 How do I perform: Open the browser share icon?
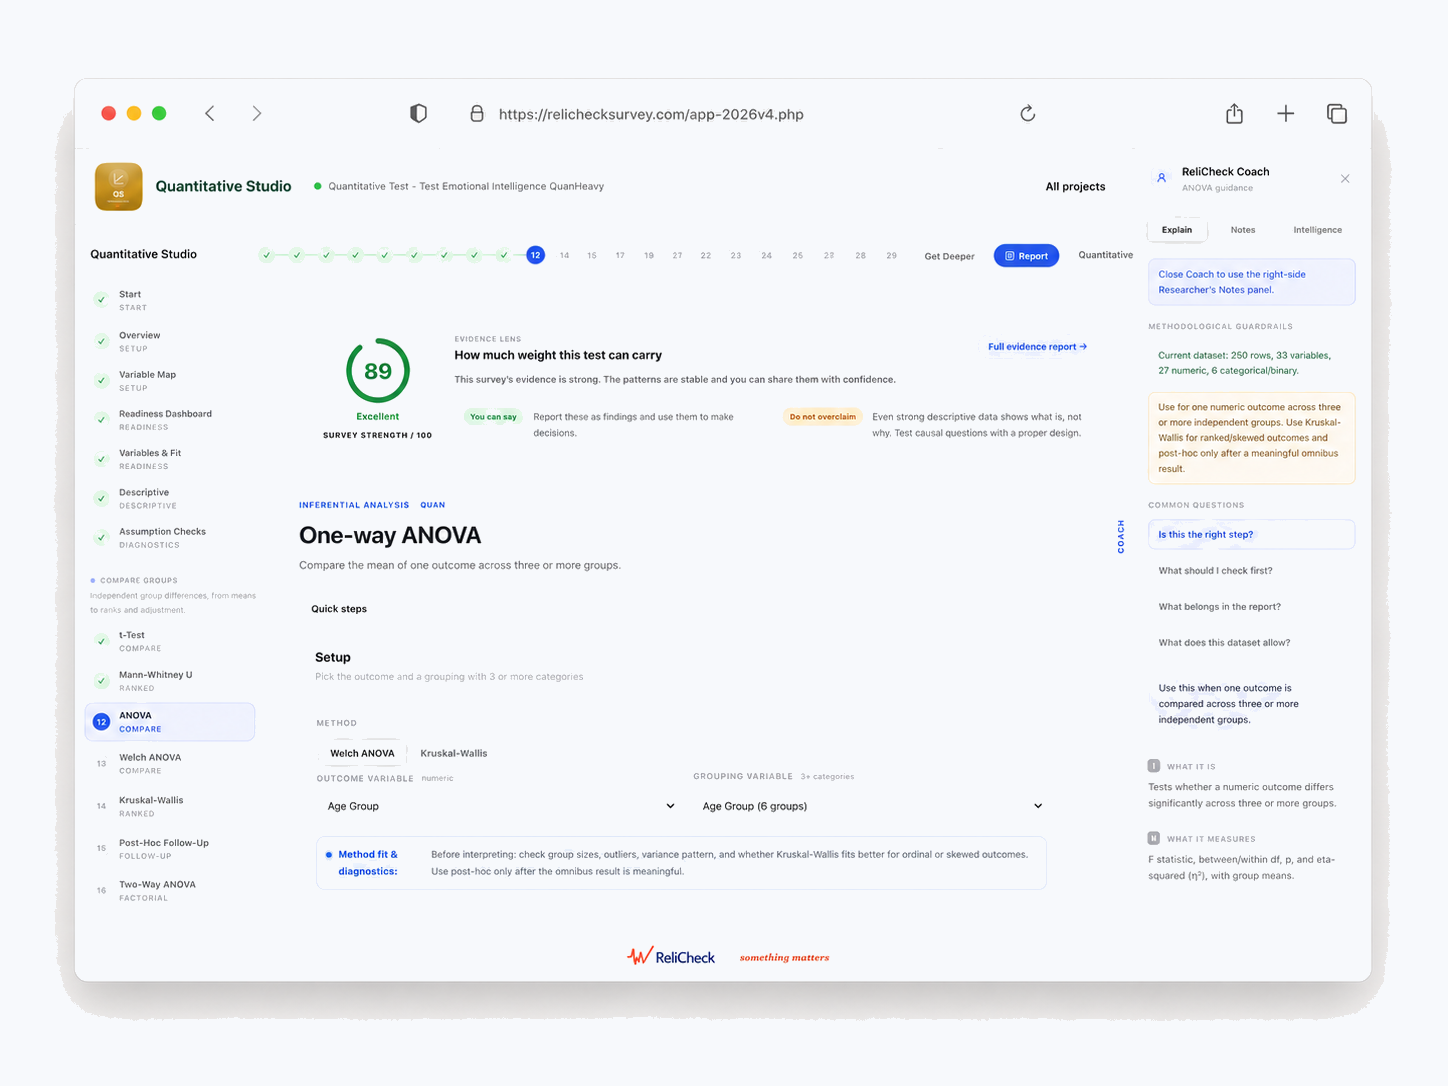point(1235,113)
